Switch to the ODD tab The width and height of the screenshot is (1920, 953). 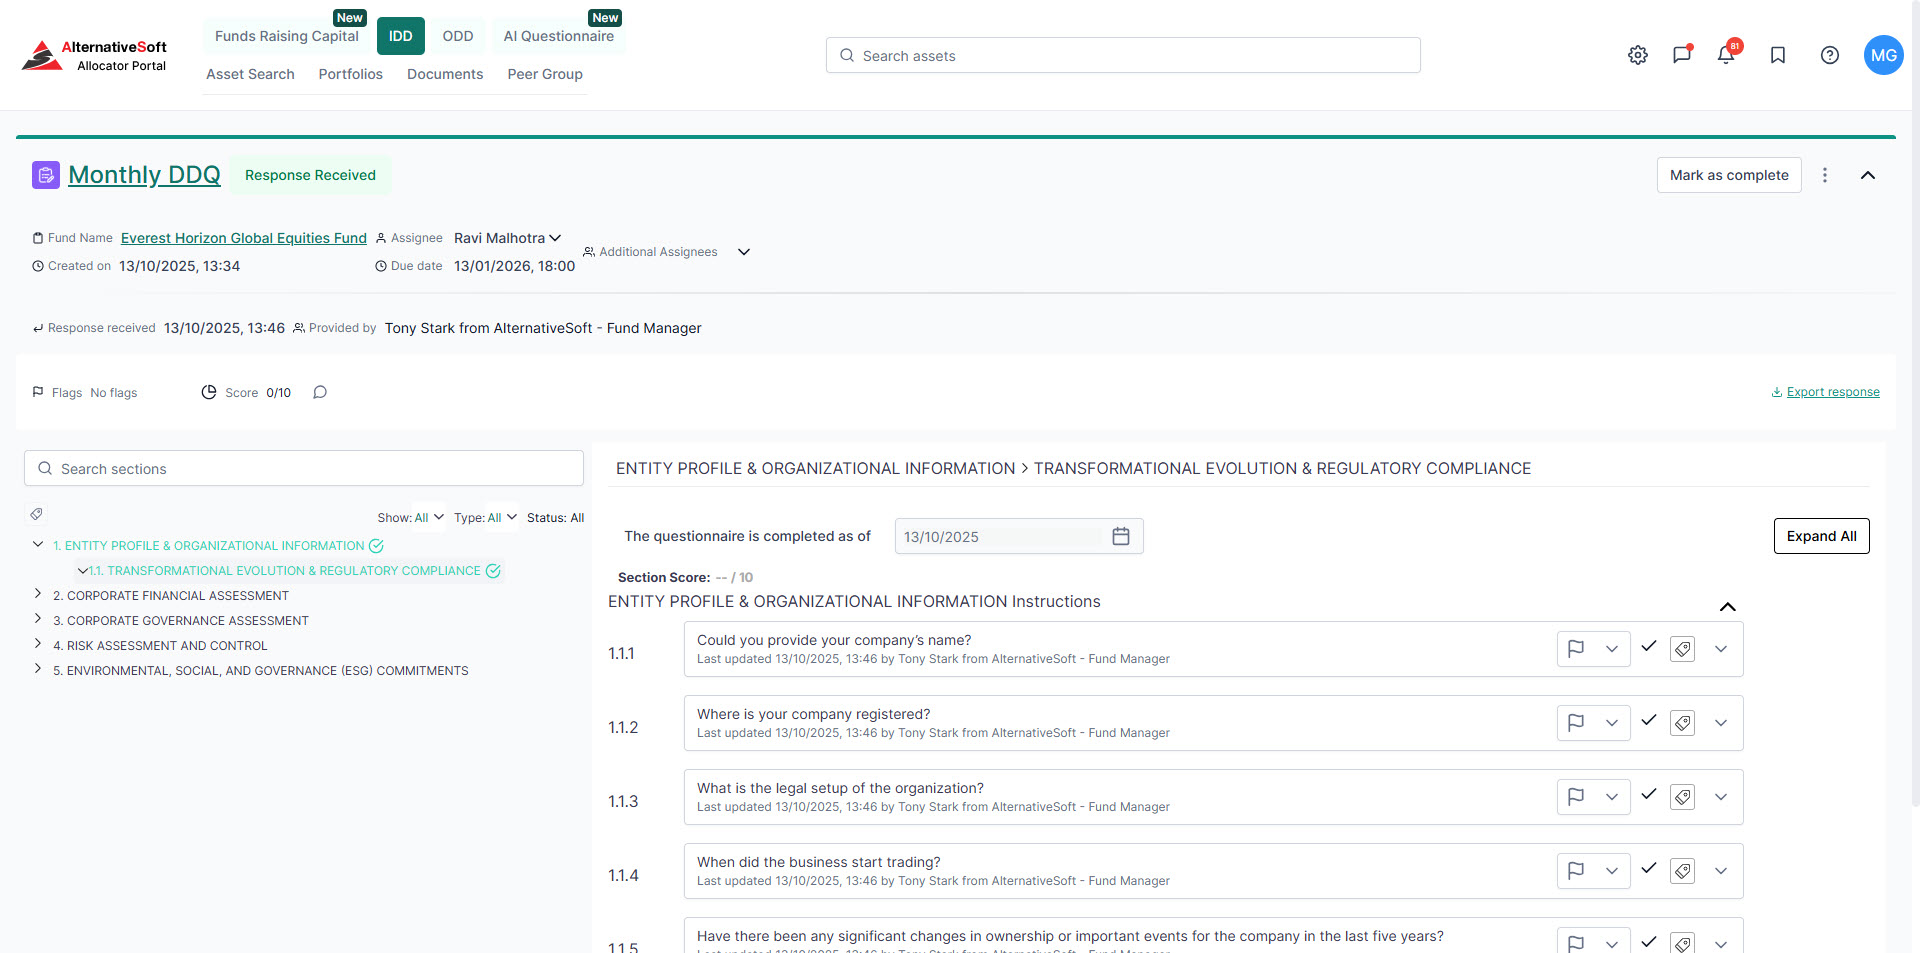(458, 35)
